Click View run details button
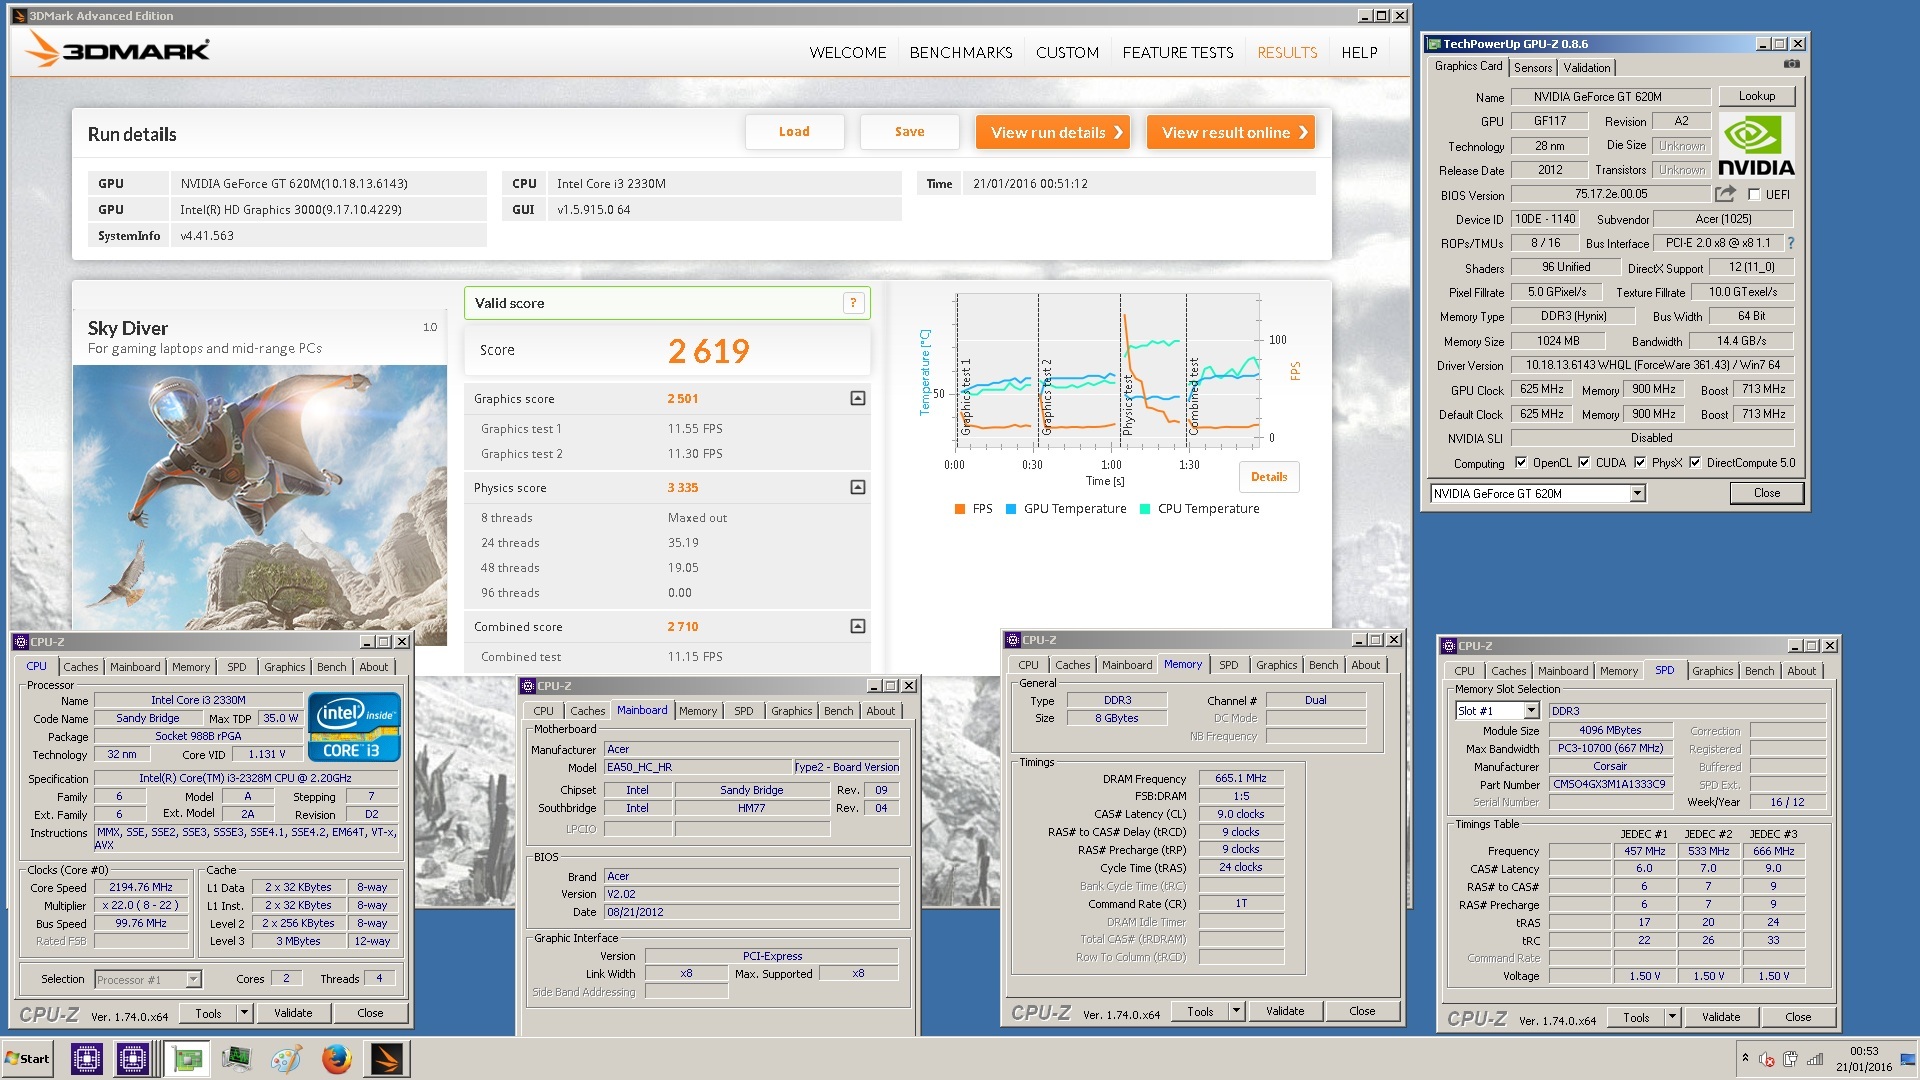 pos(1053,132)
